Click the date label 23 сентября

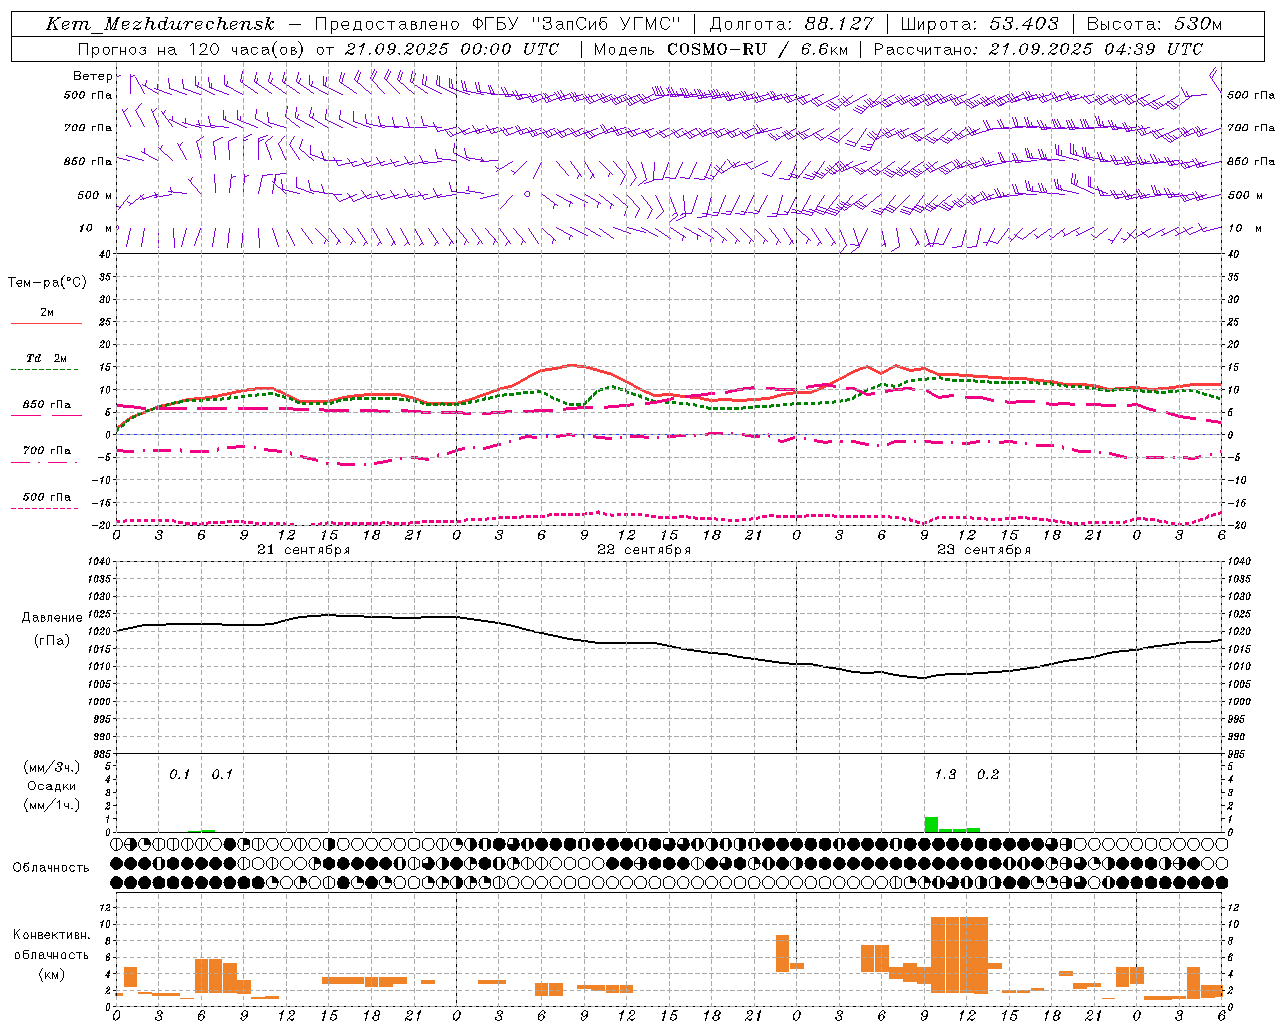[x=983, y=550]
